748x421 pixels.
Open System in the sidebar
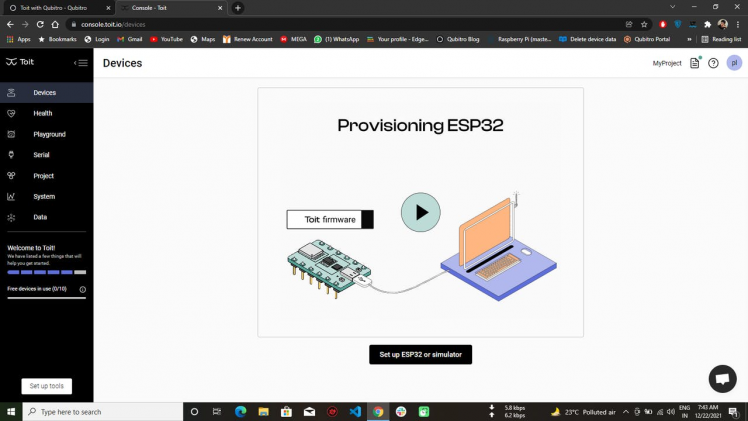tap(46, 196)
